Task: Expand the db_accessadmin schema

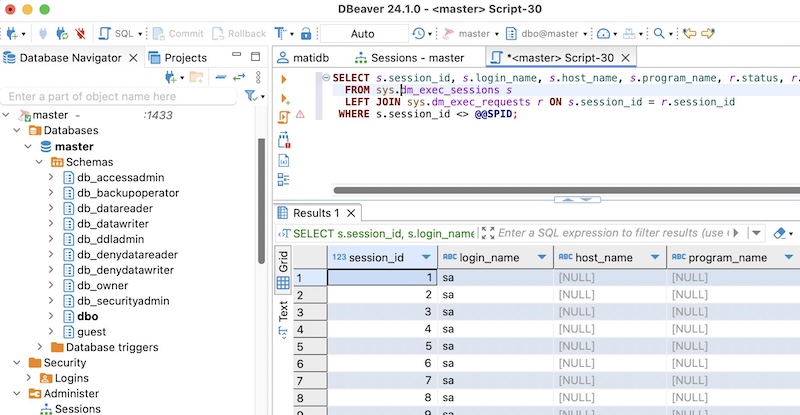Action: tap(51, 177)
